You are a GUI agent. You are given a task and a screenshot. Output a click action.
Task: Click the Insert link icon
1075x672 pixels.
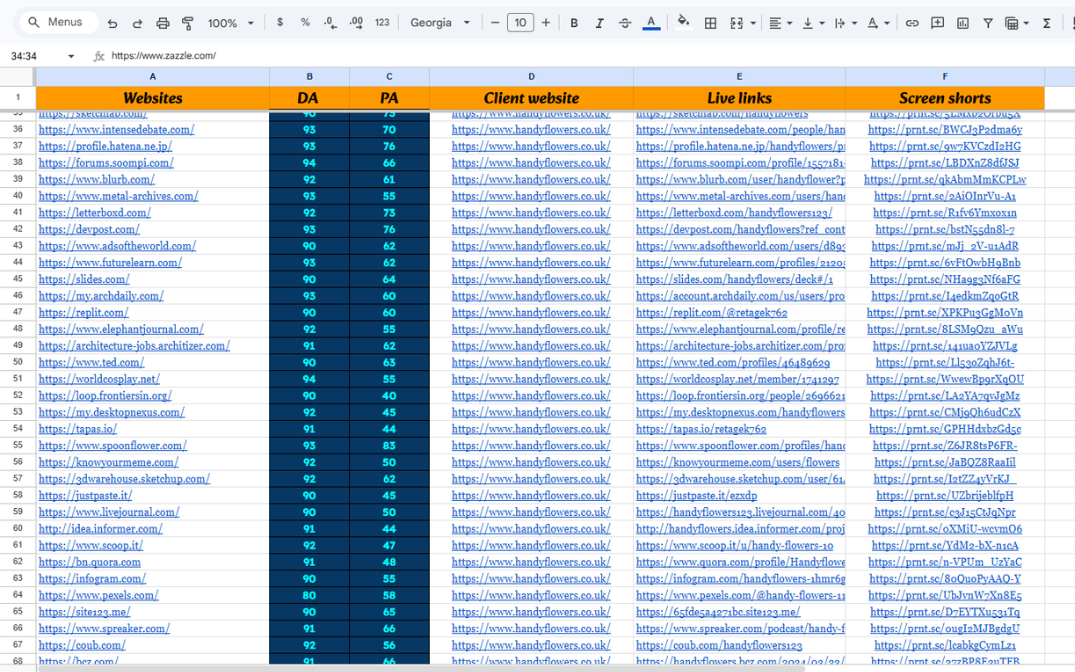point(912,23)
